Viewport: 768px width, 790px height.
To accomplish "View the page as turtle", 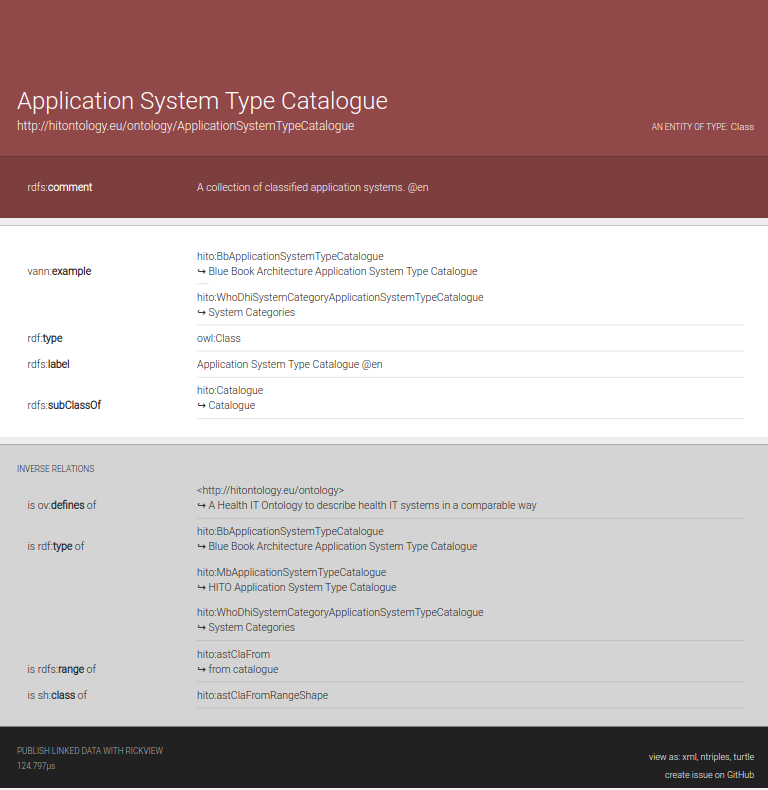I will click(743, 757).
